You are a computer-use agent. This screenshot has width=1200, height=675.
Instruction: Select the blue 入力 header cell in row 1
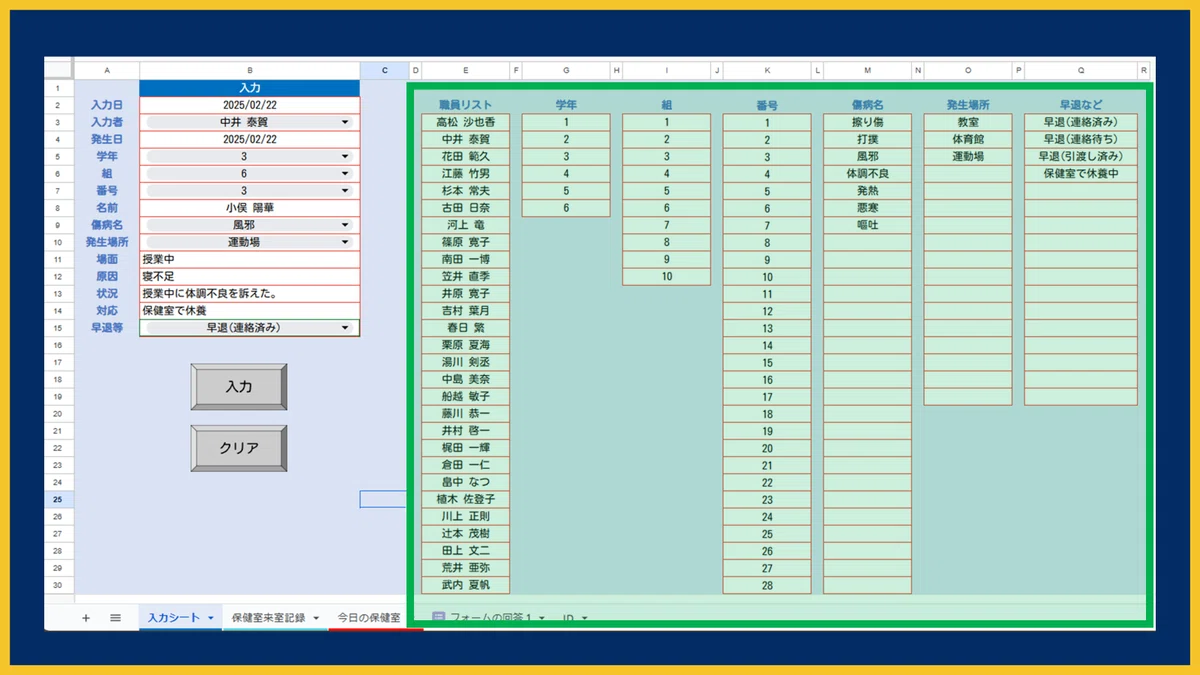point(249,88)
